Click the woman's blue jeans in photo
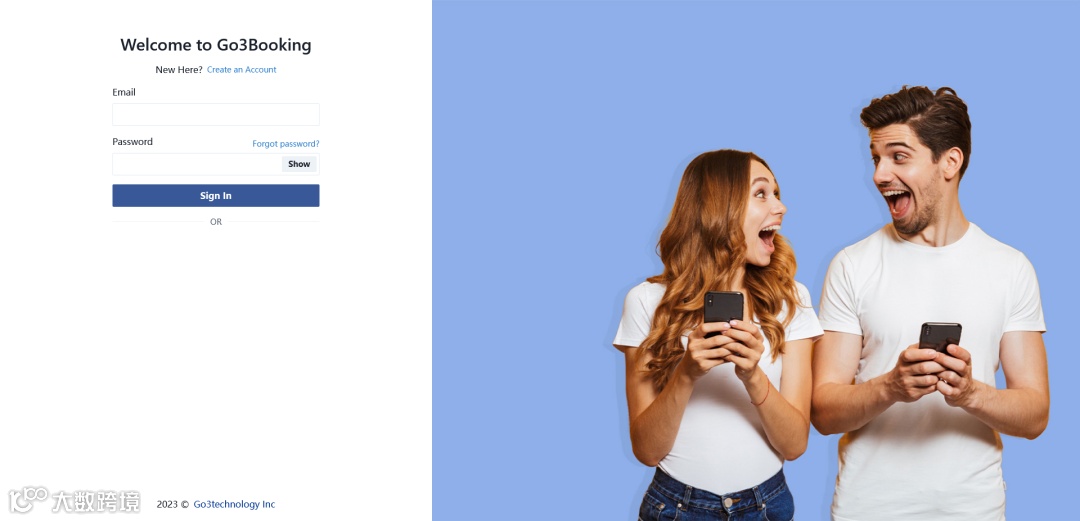Image resolution: width=1080 pixels, height=521 pixels. (716, 498)
